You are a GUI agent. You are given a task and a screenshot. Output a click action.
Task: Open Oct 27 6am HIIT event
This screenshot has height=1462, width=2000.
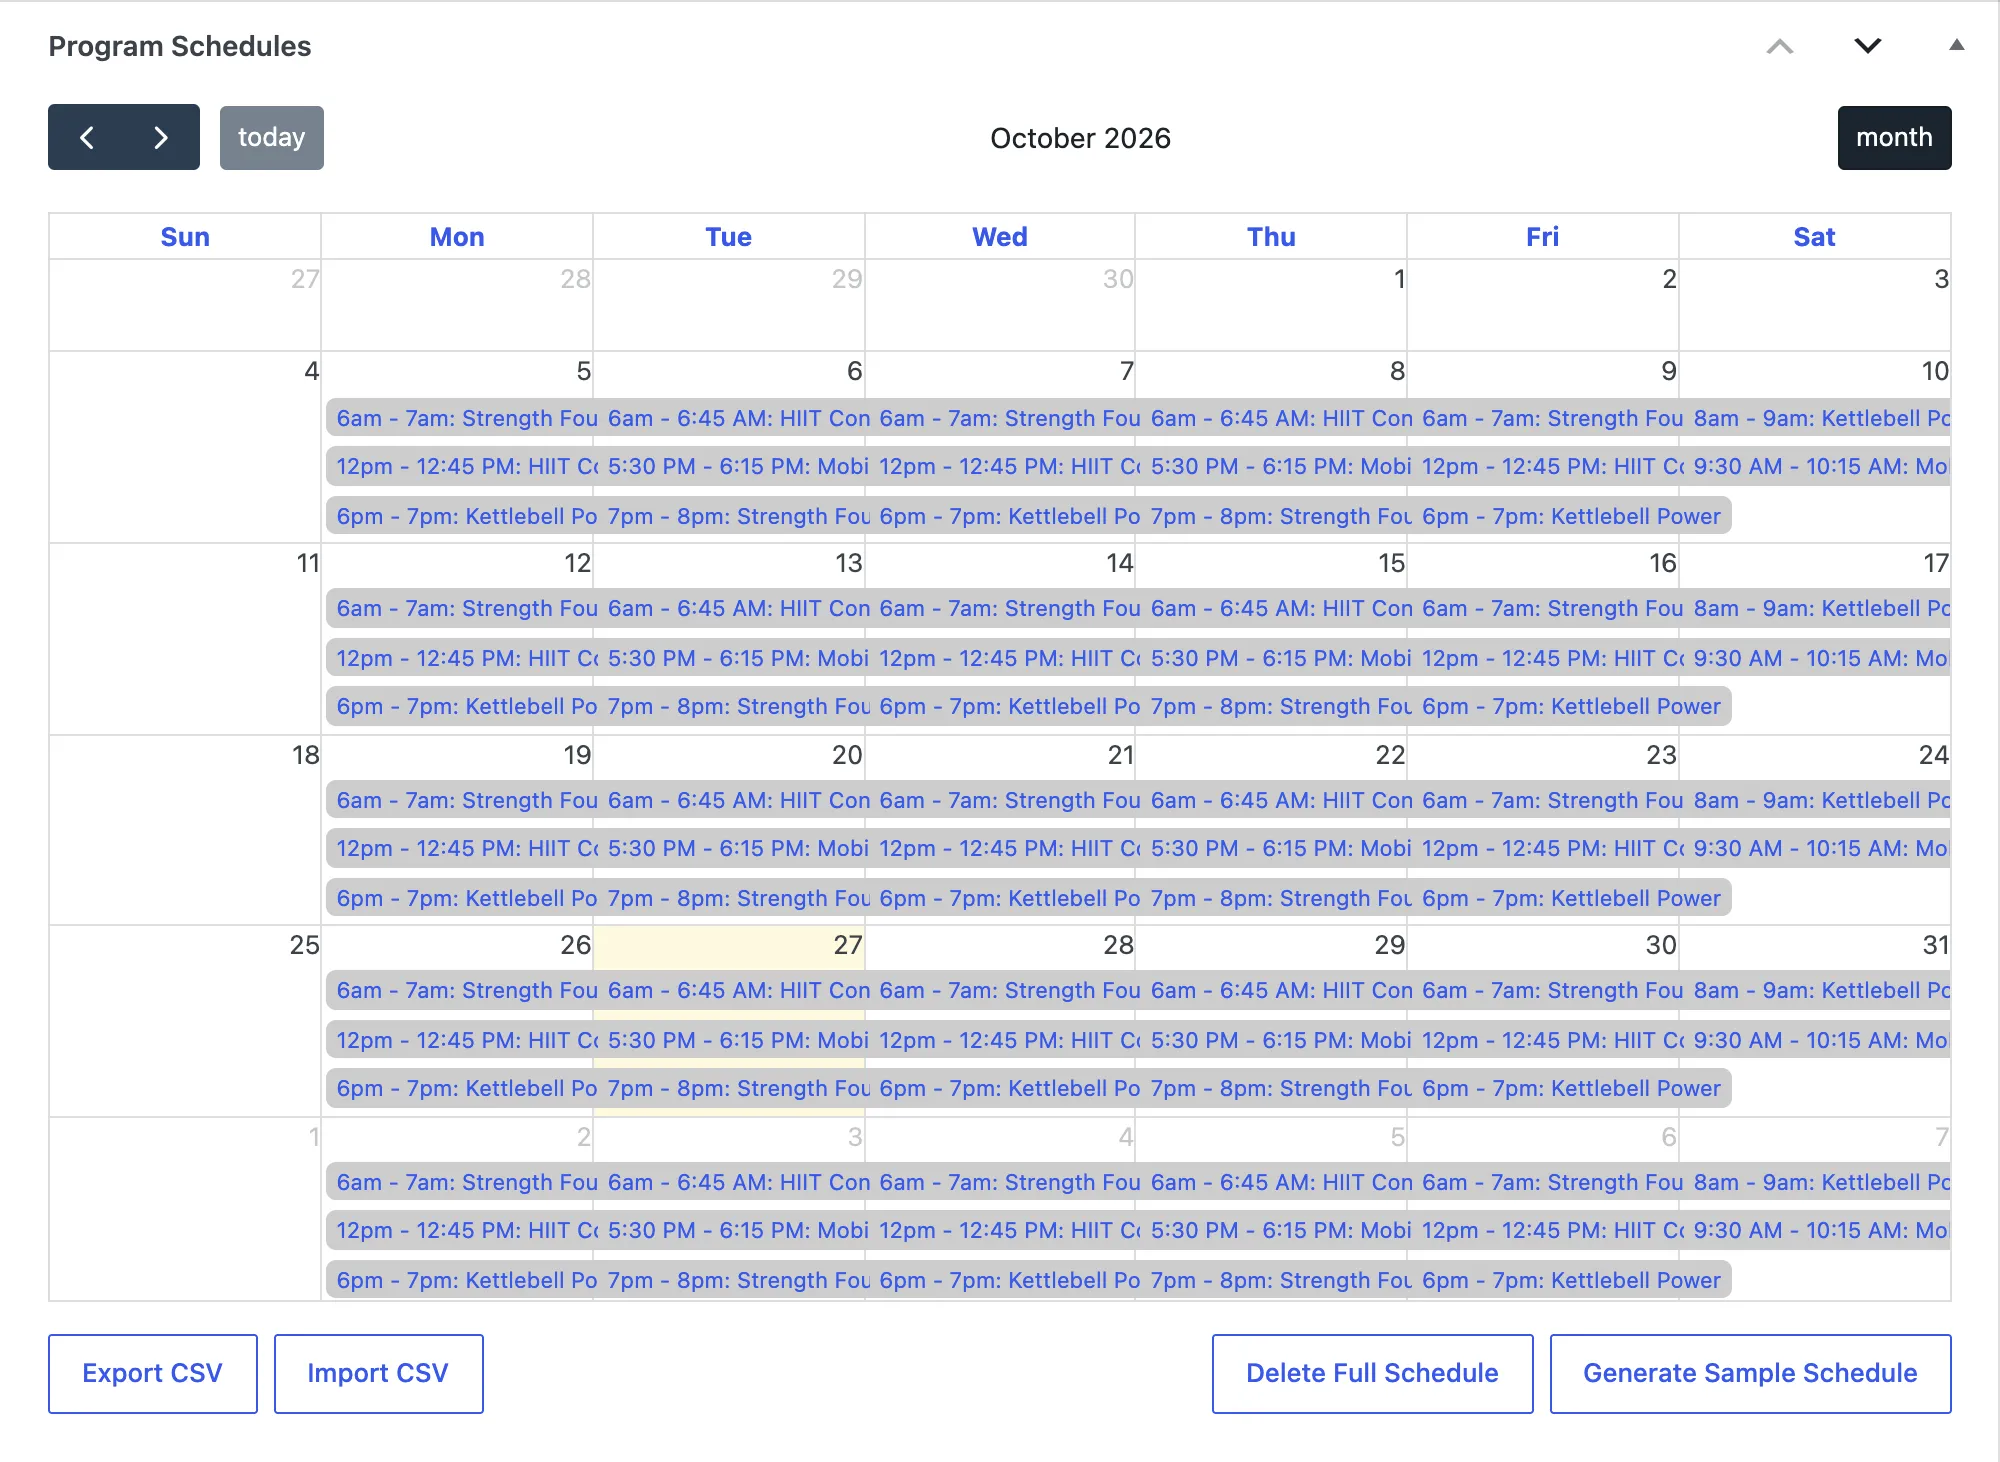735,990
